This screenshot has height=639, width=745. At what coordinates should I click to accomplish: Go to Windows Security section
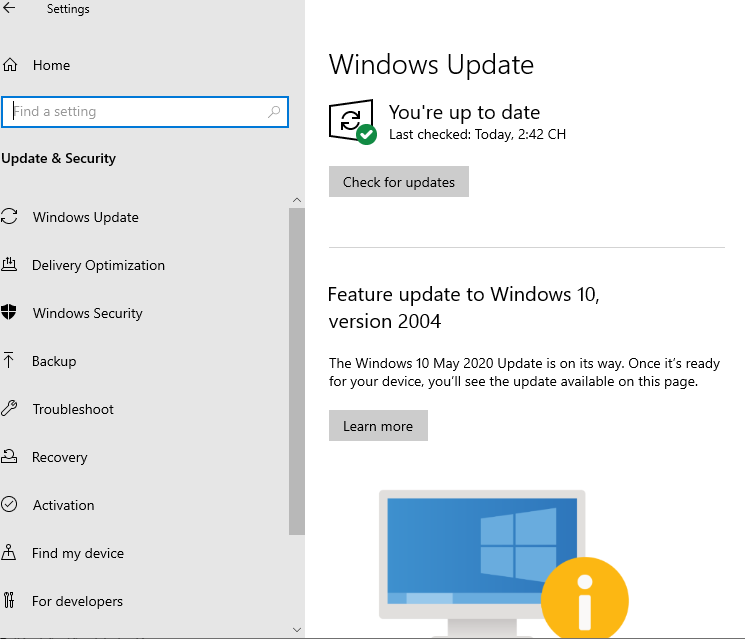pos(87,313)
